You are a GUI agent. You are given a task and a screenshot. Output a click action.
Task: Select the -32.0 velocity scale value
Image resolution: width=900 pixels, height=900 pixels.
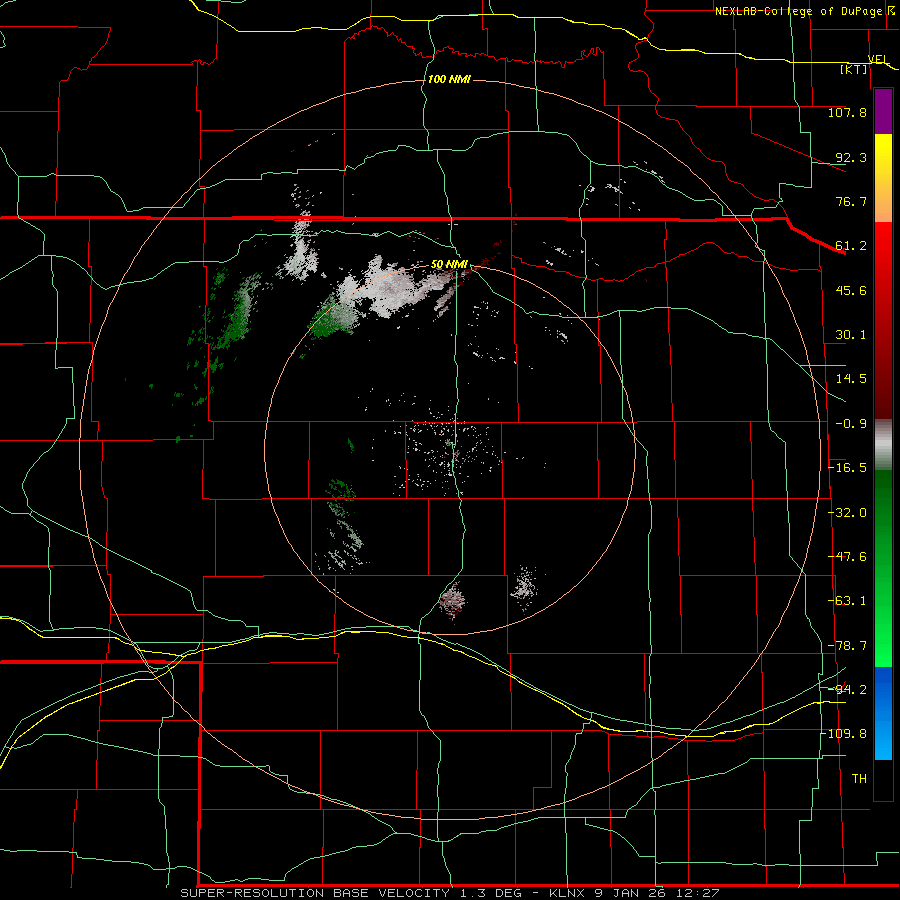(x=847, y=513)
